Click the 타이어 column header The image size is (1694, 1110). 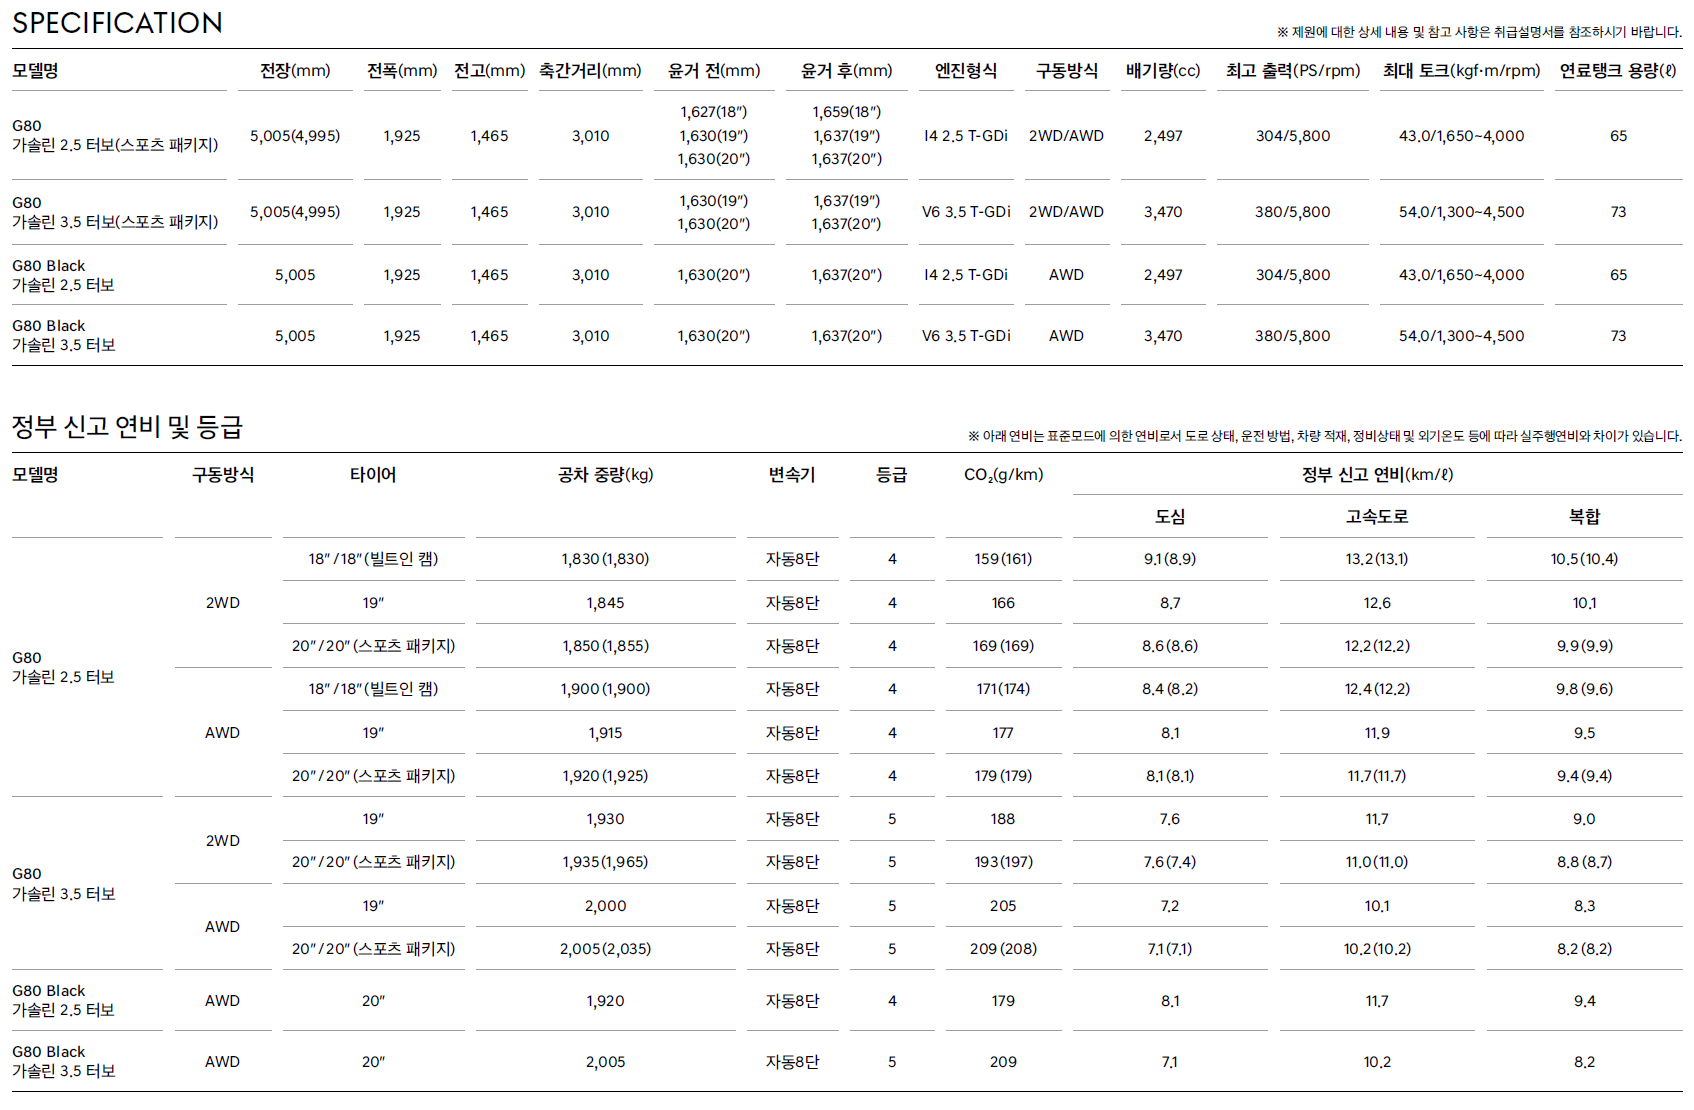tap(373, 475)
